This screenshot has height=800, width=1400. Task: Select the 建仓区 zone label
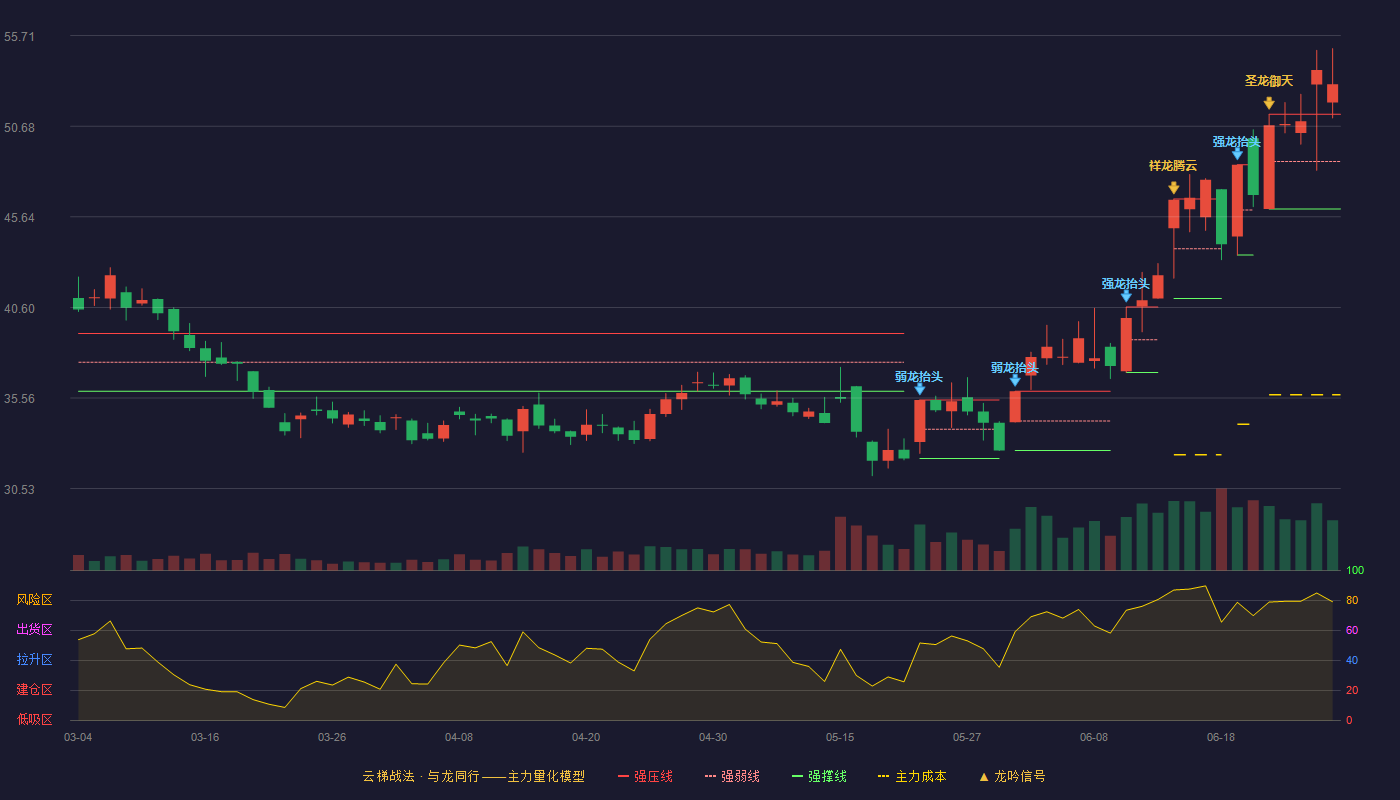point(35,690)
